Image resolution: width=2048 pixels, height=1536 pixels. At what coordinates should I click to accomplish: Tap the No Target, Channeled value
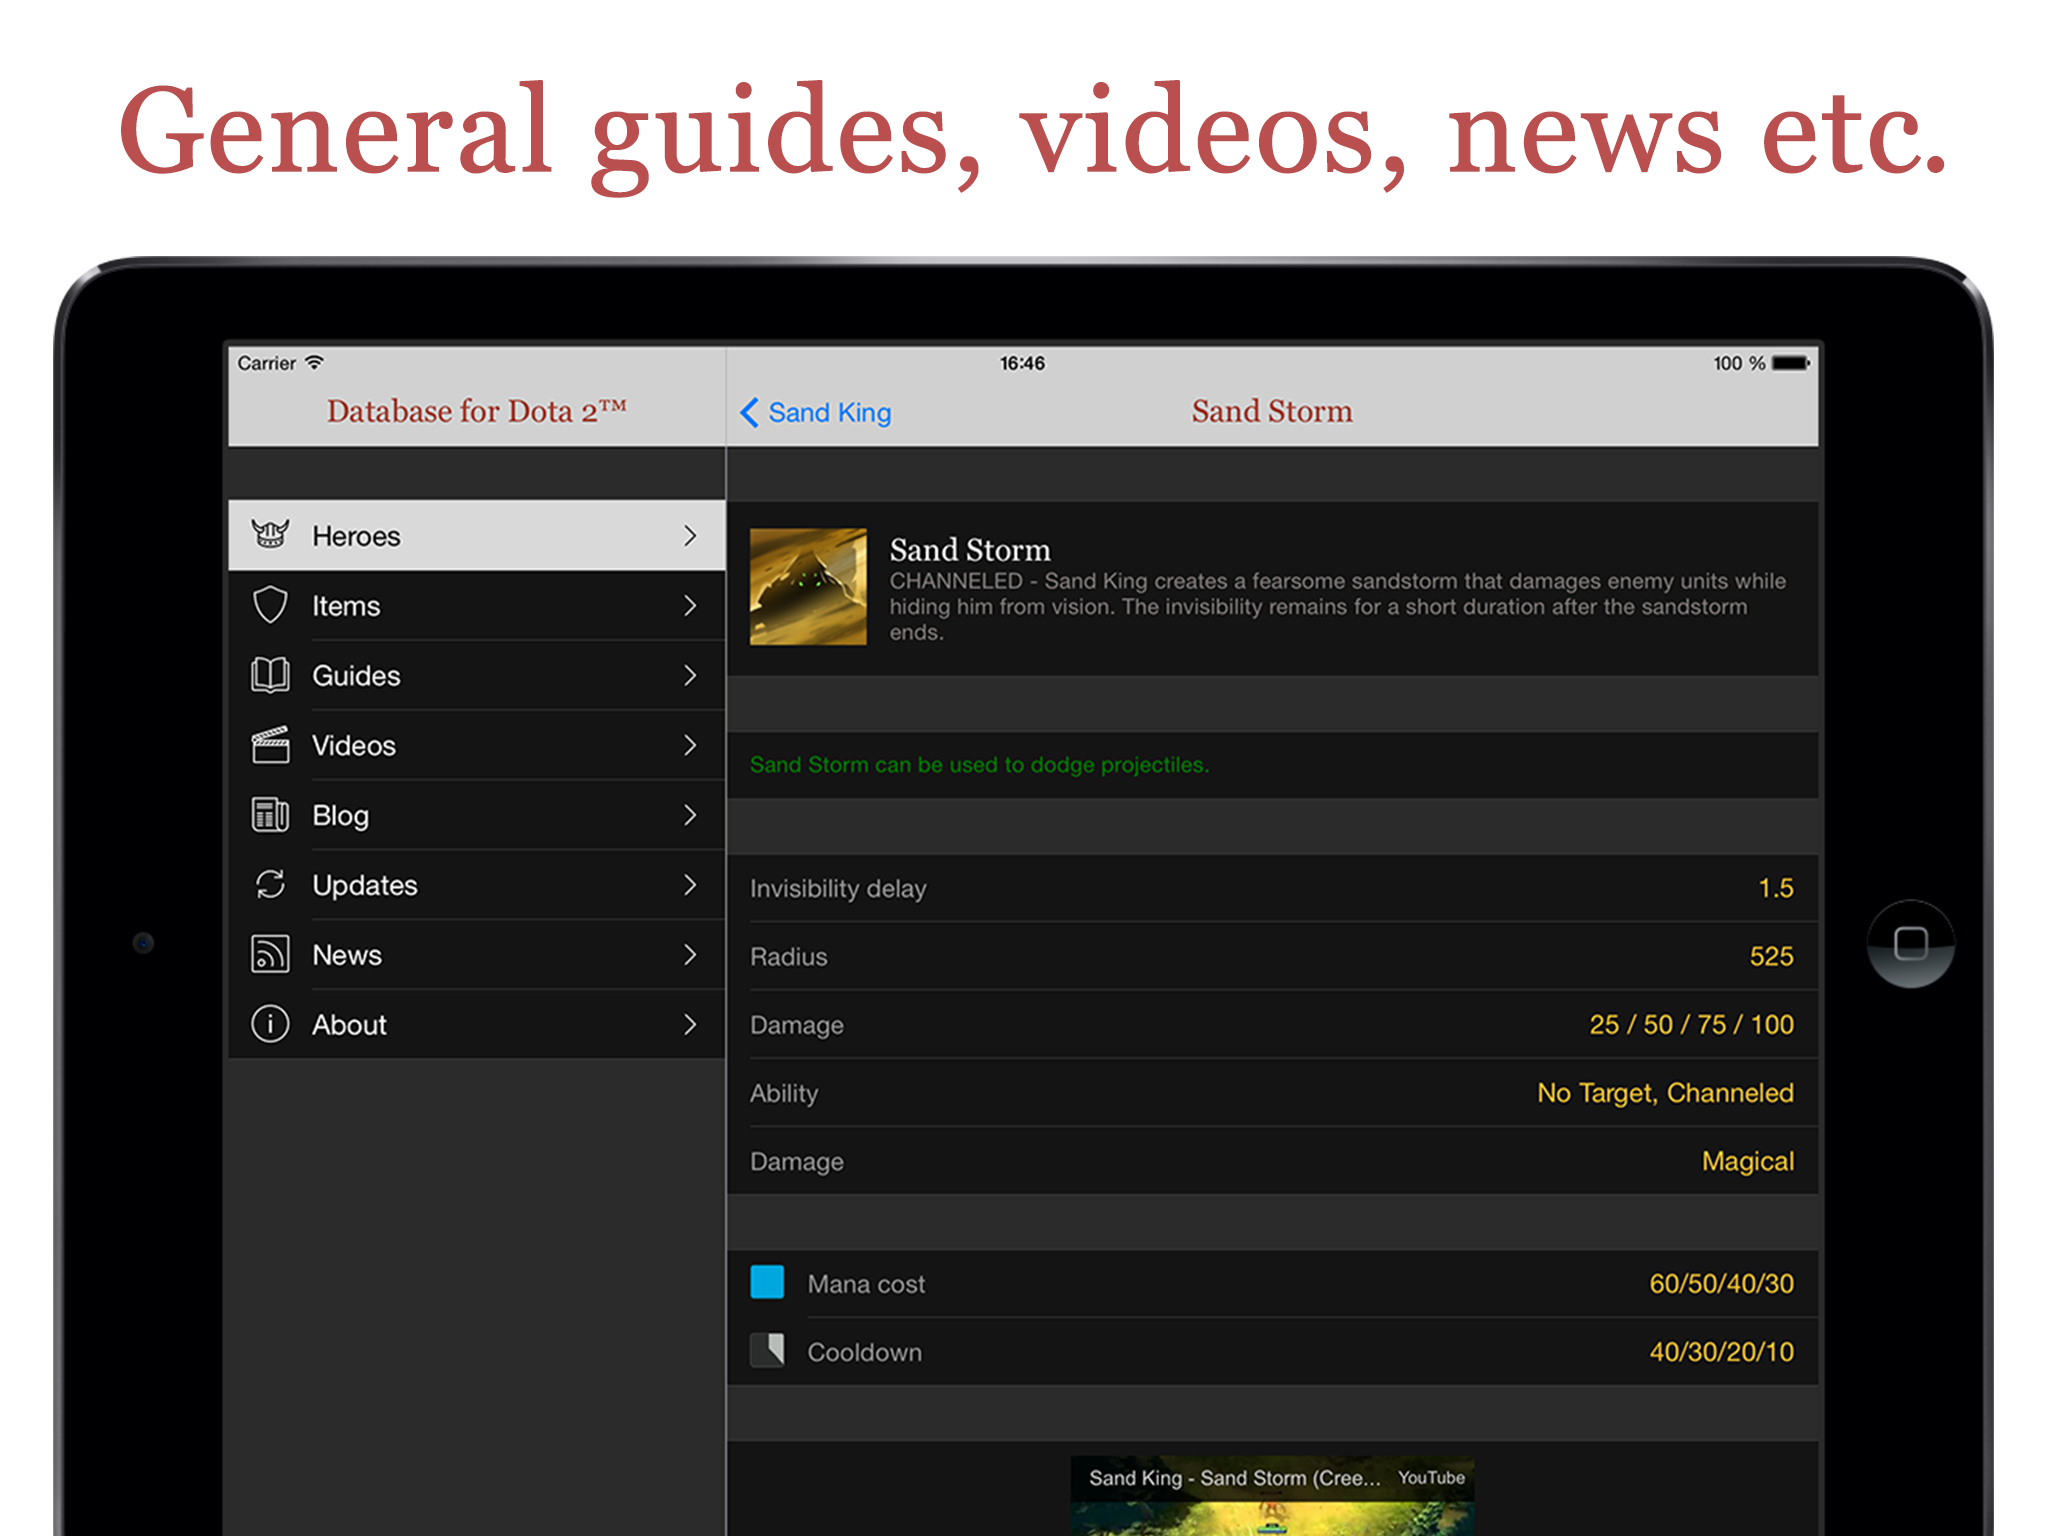coord(1665,1092)
